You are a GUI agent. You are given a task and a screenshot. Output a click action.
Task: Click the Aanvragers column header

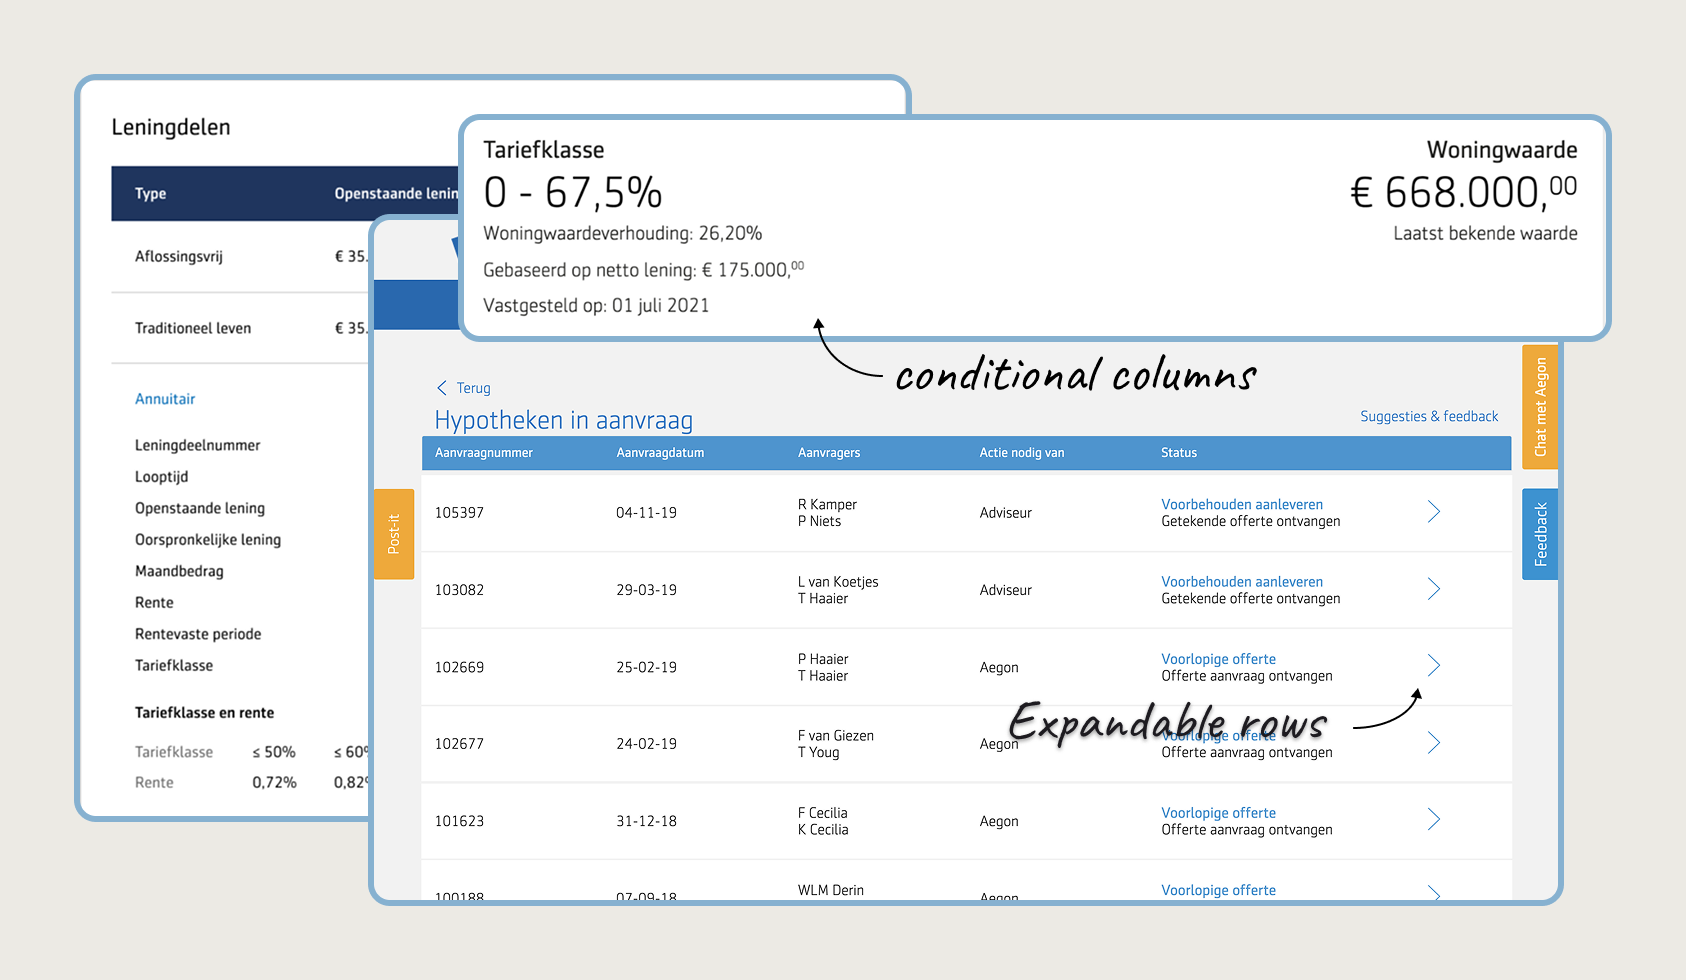click(x=829, y=453)
